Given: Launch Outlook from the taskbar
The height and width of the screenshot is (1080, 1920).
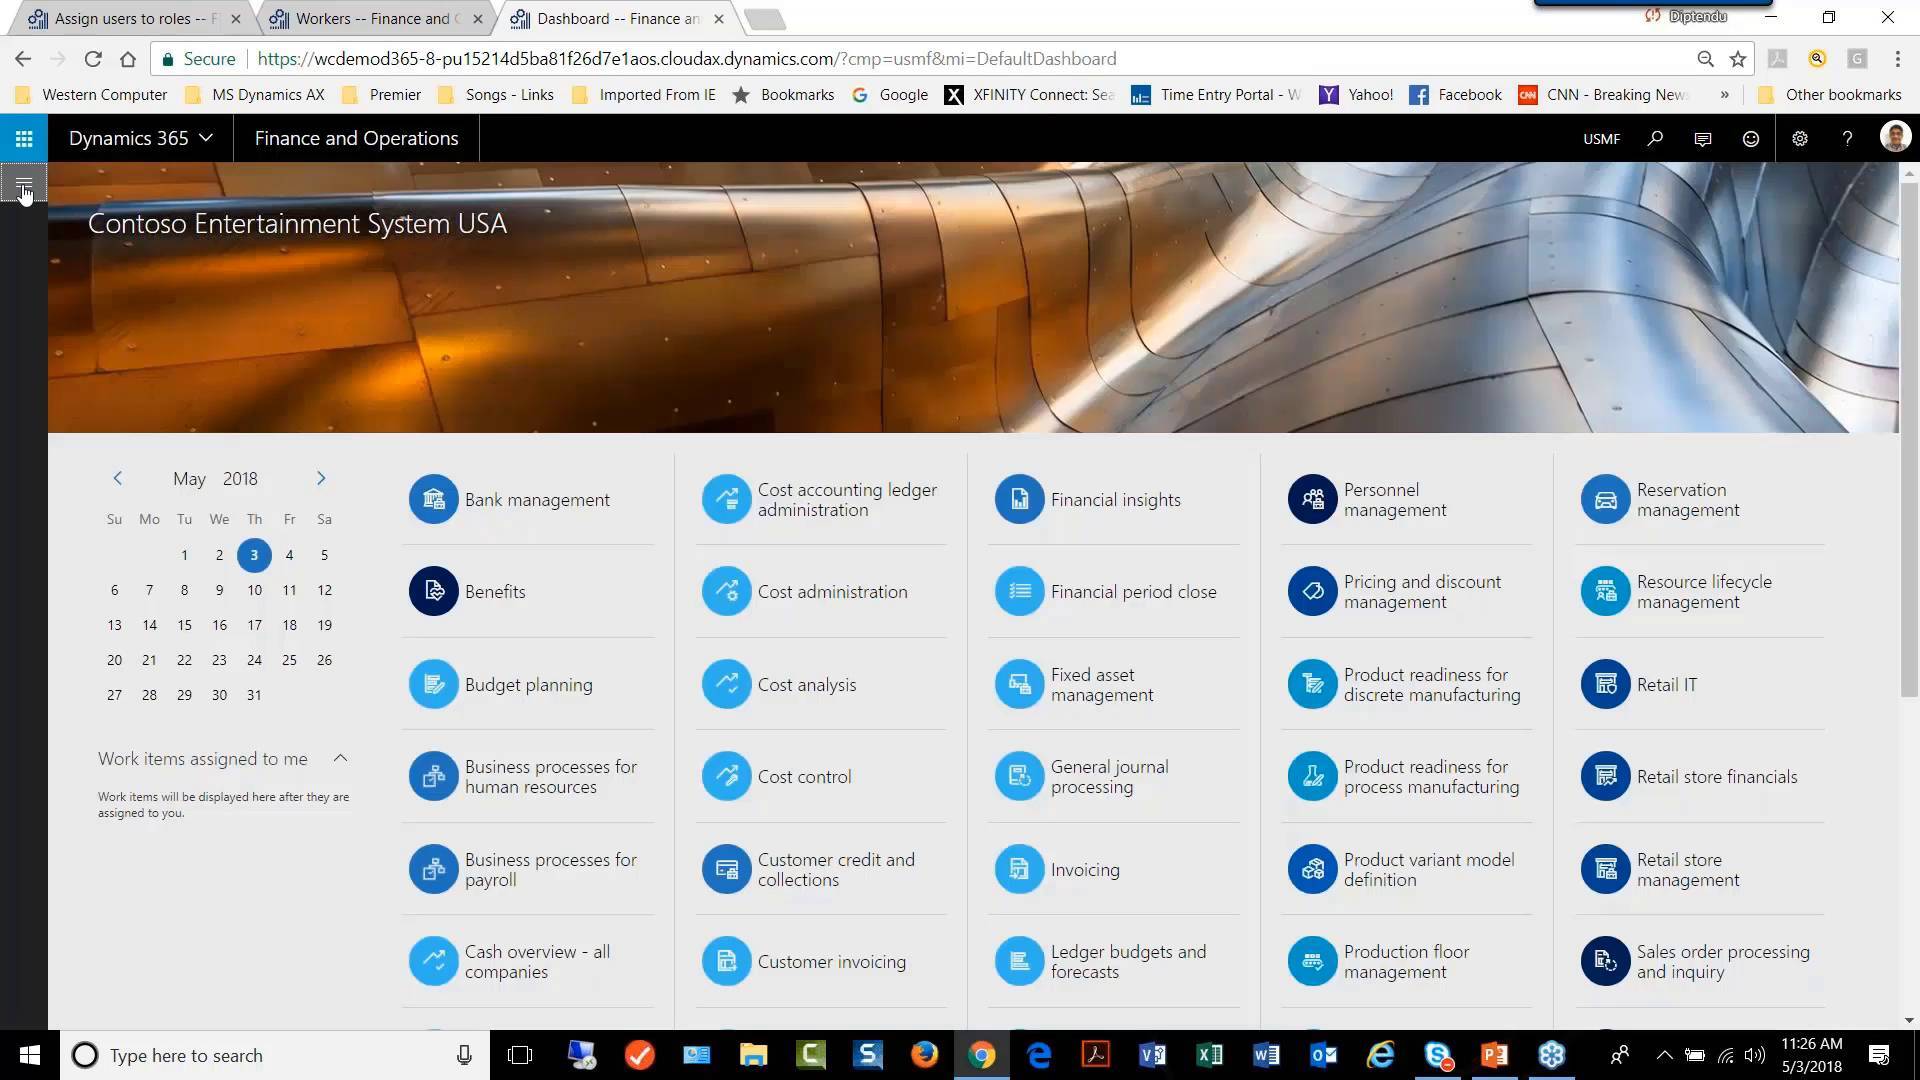Looking at the screenshot, I should [1323, 1055].
